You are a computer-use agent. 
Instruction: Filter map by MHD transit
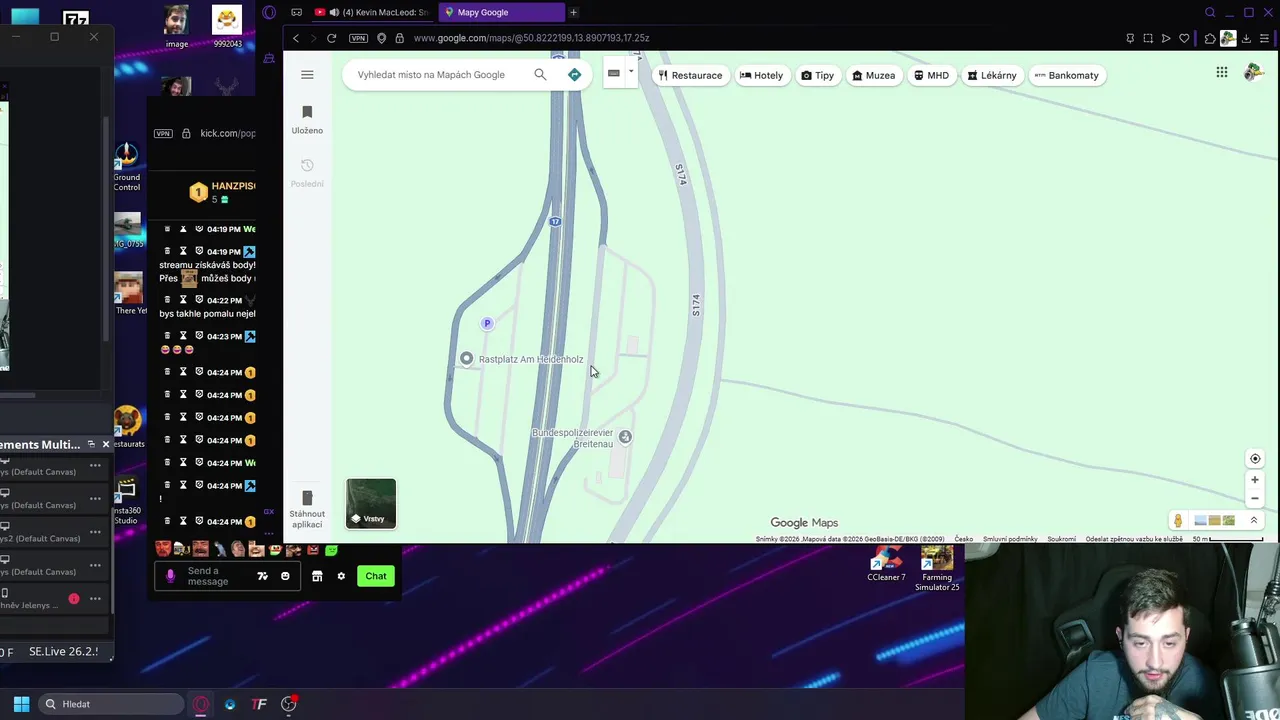[x=931, y=75]
